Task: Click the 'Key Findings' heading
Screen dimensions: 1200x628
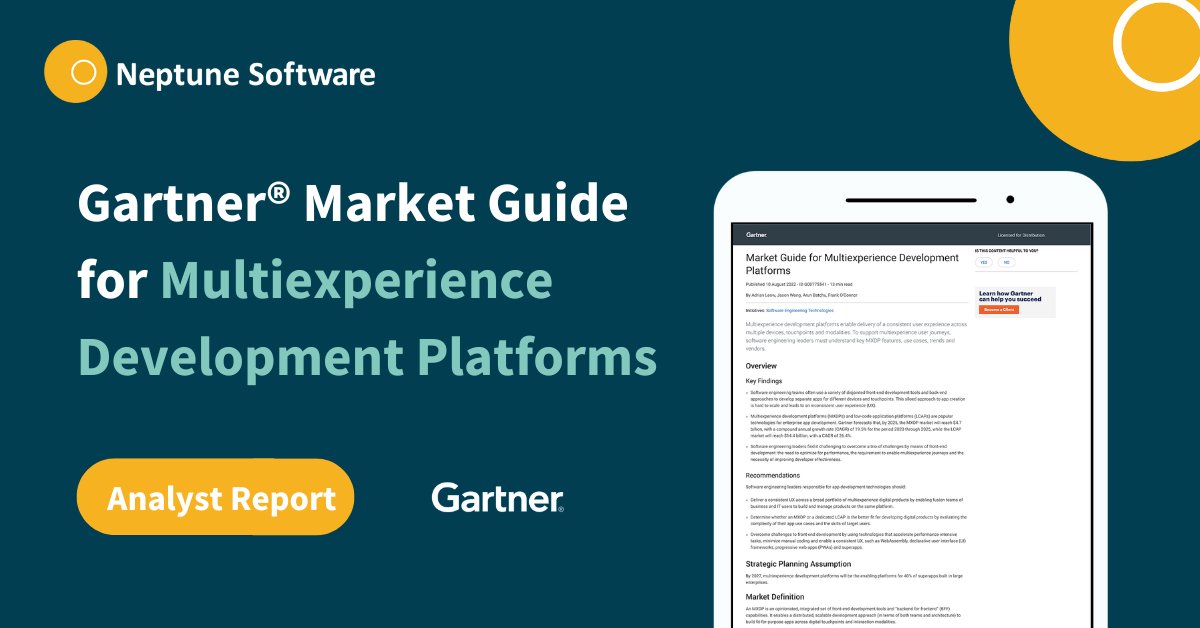Action: [x=765, y=381]
